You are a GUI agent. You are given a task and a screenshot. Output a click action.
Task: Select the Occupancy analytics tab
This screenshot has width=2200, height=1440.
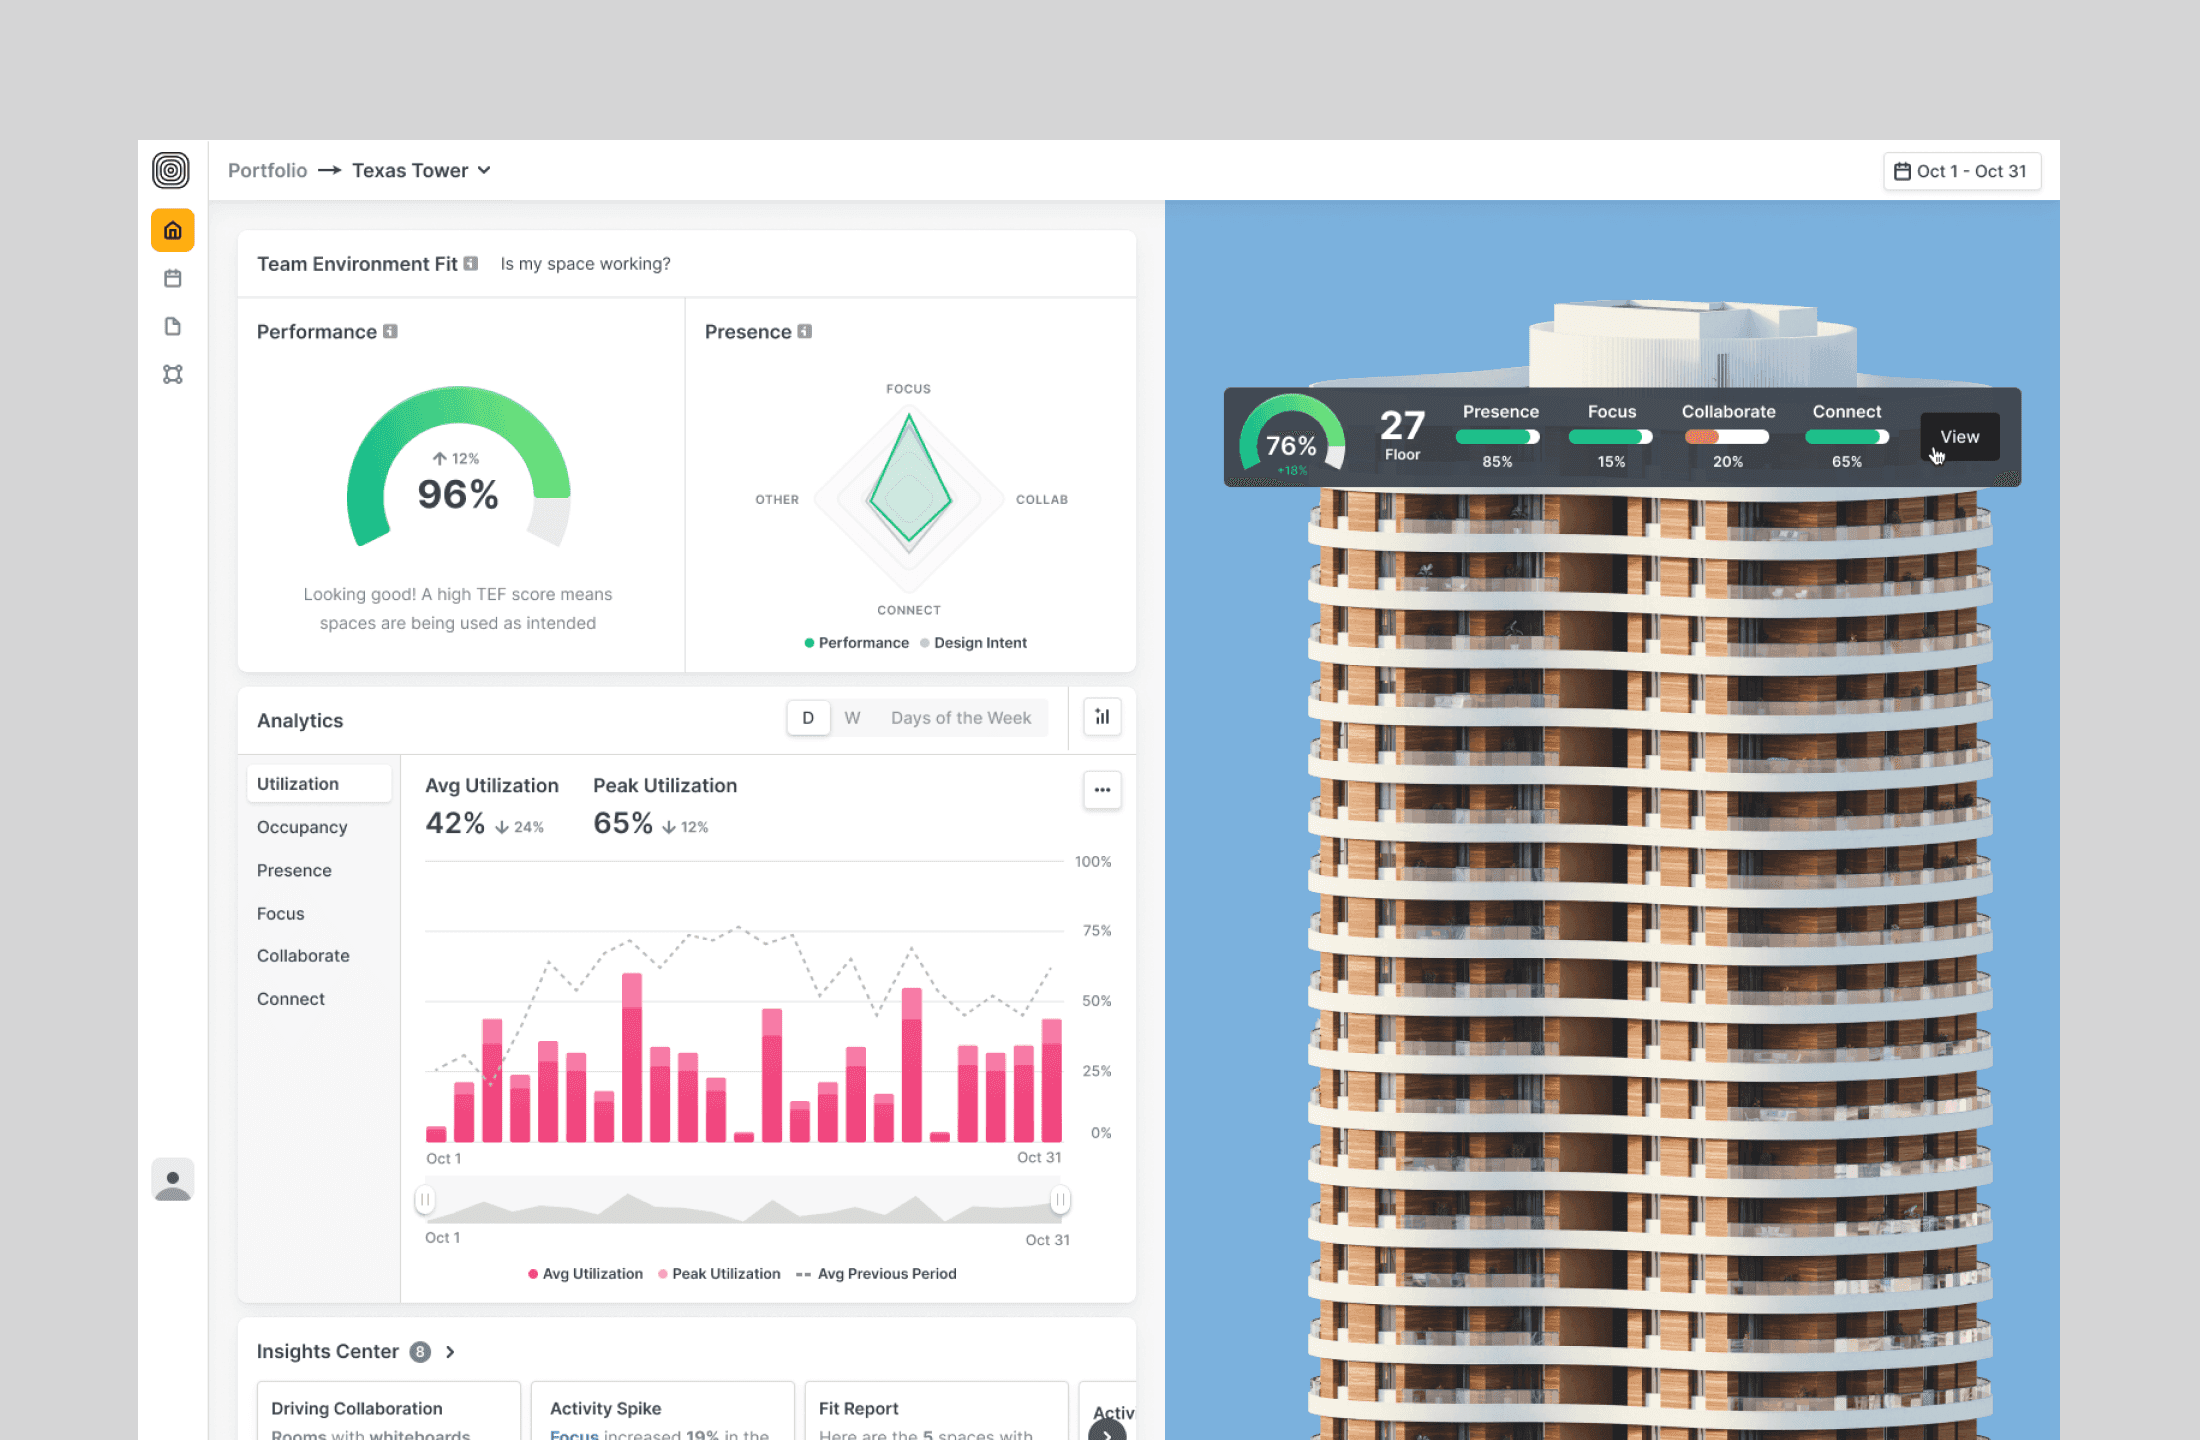click(302, 827)
